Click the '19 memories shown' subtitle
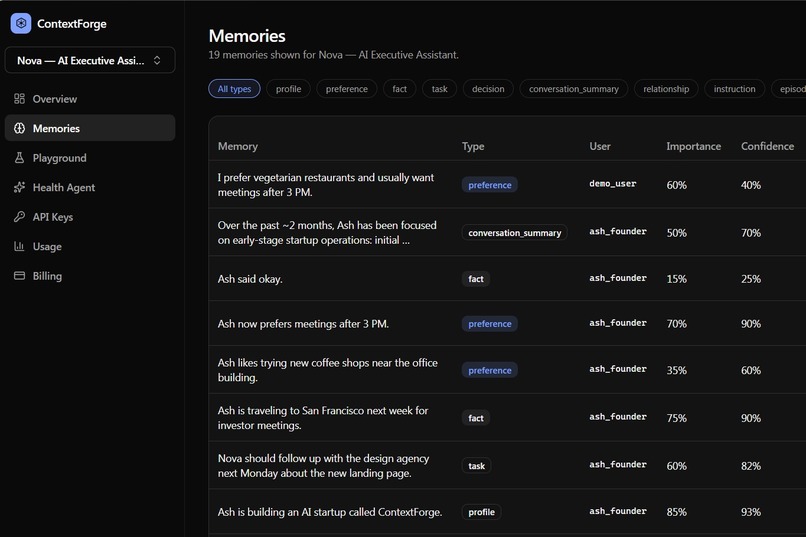Viewport: 806px width, 537px height. [x=334, y=55]
